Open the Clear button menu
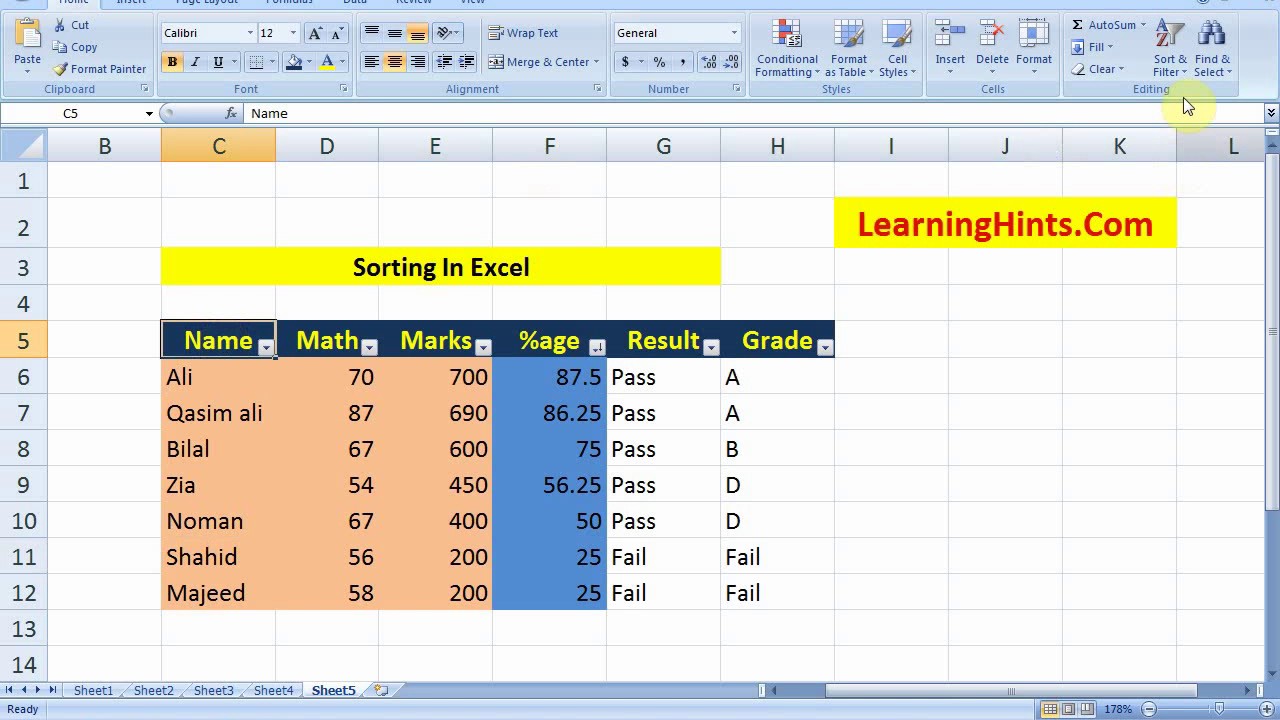Image resolution: width=1280 pixels, height=720 pixels. [1097, 69]
